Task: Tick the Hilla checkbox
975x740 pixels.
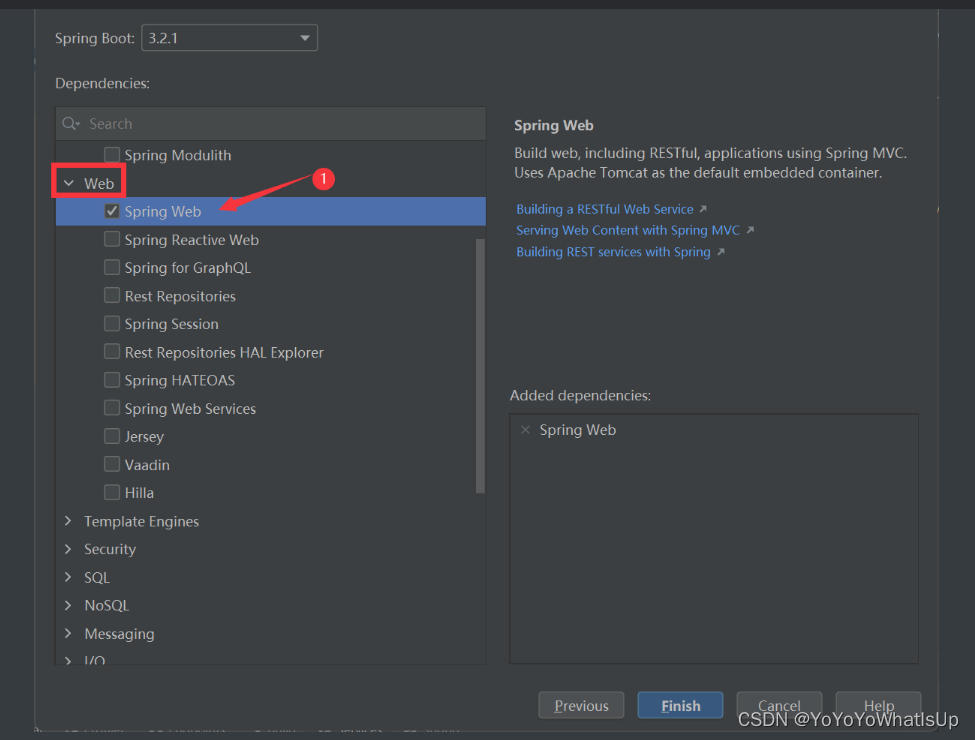Action: pyautogui.click(x=112, y=493)
